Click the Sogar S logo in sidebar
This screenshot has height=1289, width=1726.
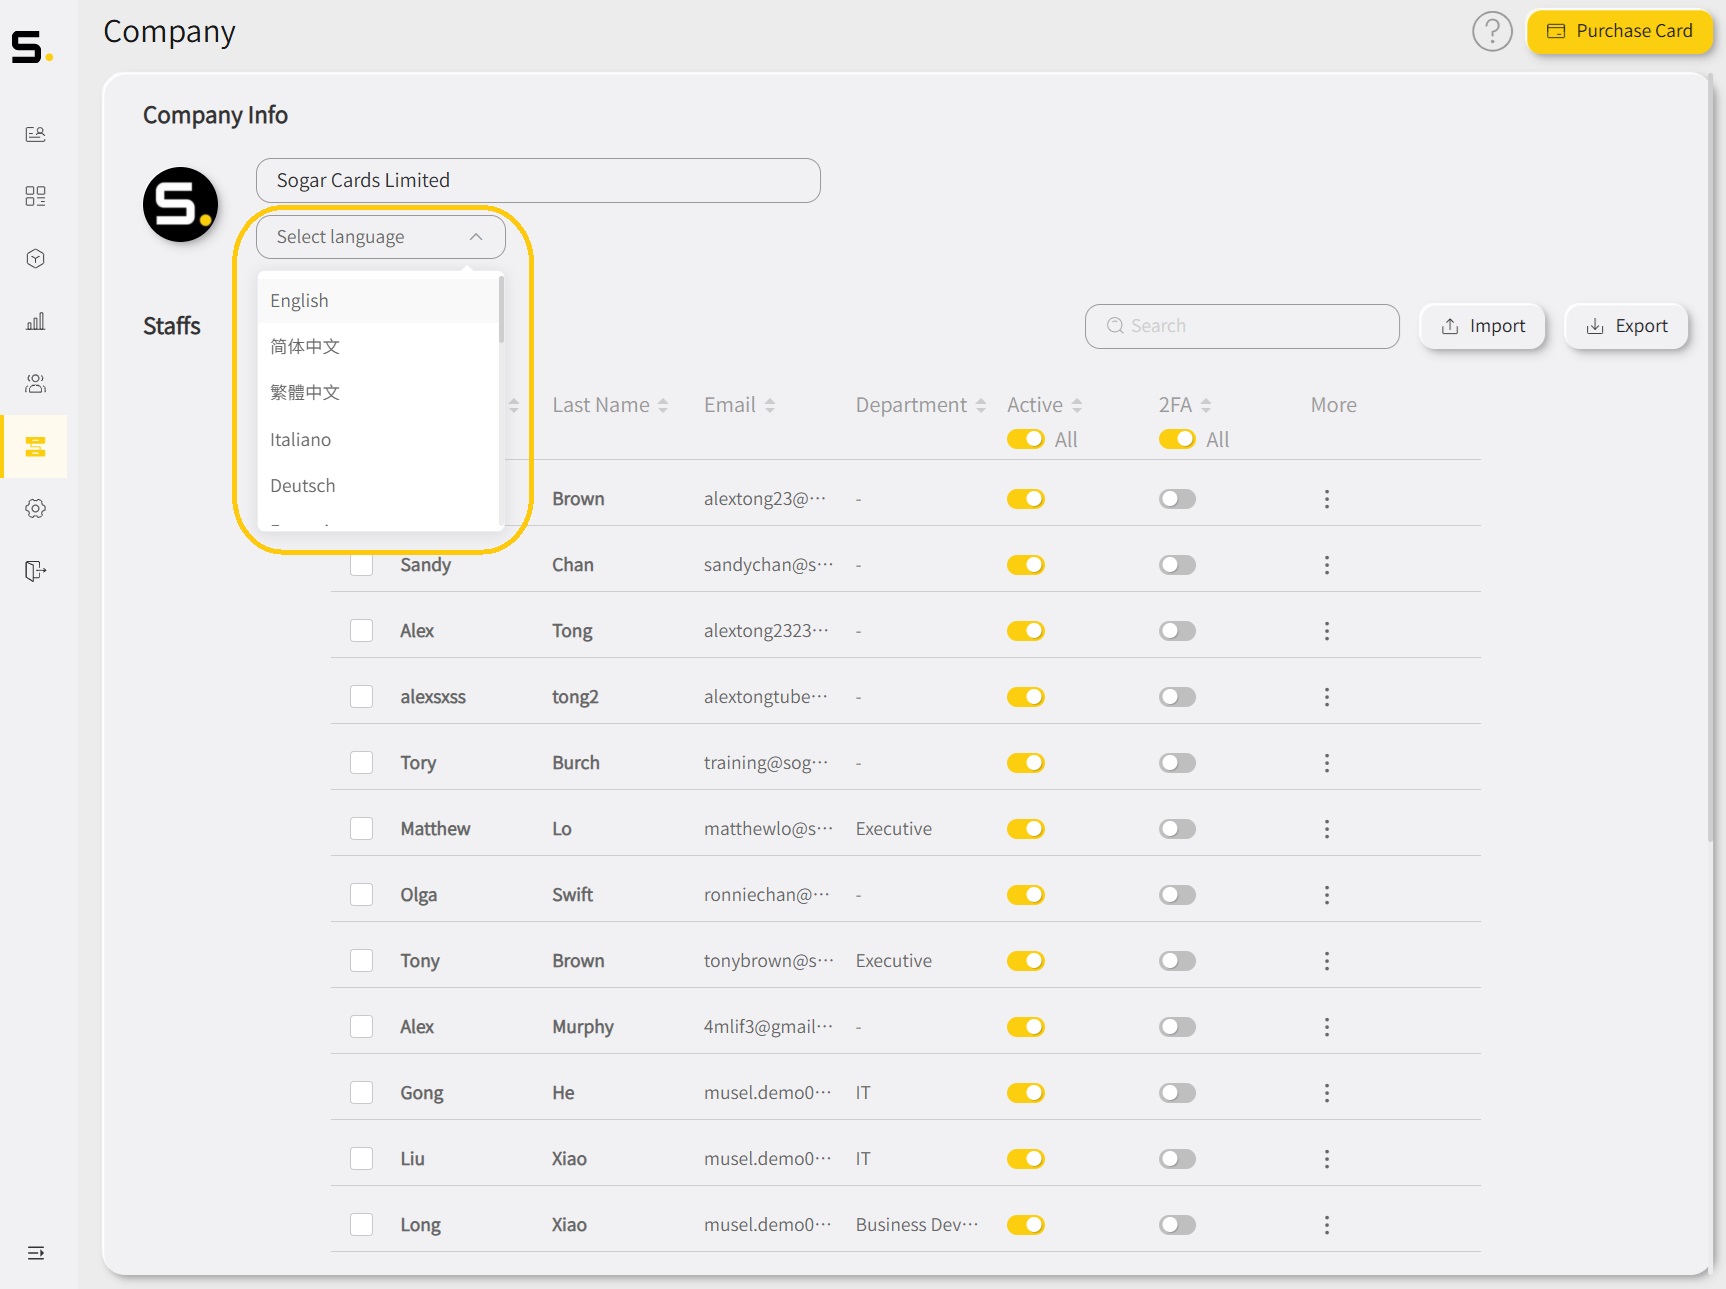coord(31,46)
